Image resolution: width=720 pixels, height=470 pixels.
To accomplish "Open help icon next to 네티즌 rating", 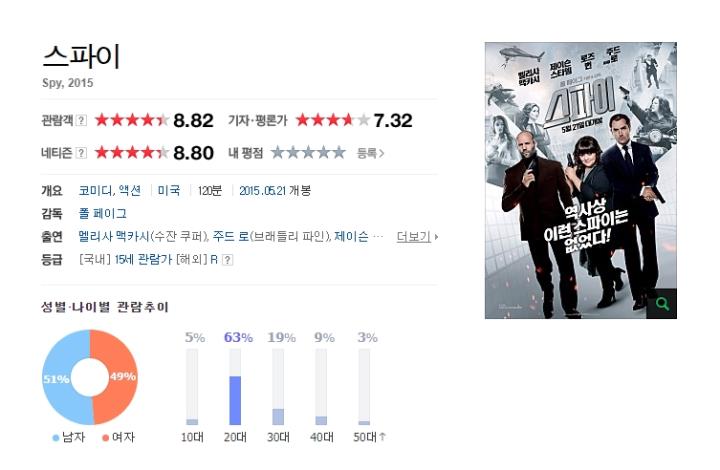I will coord(81,153).
